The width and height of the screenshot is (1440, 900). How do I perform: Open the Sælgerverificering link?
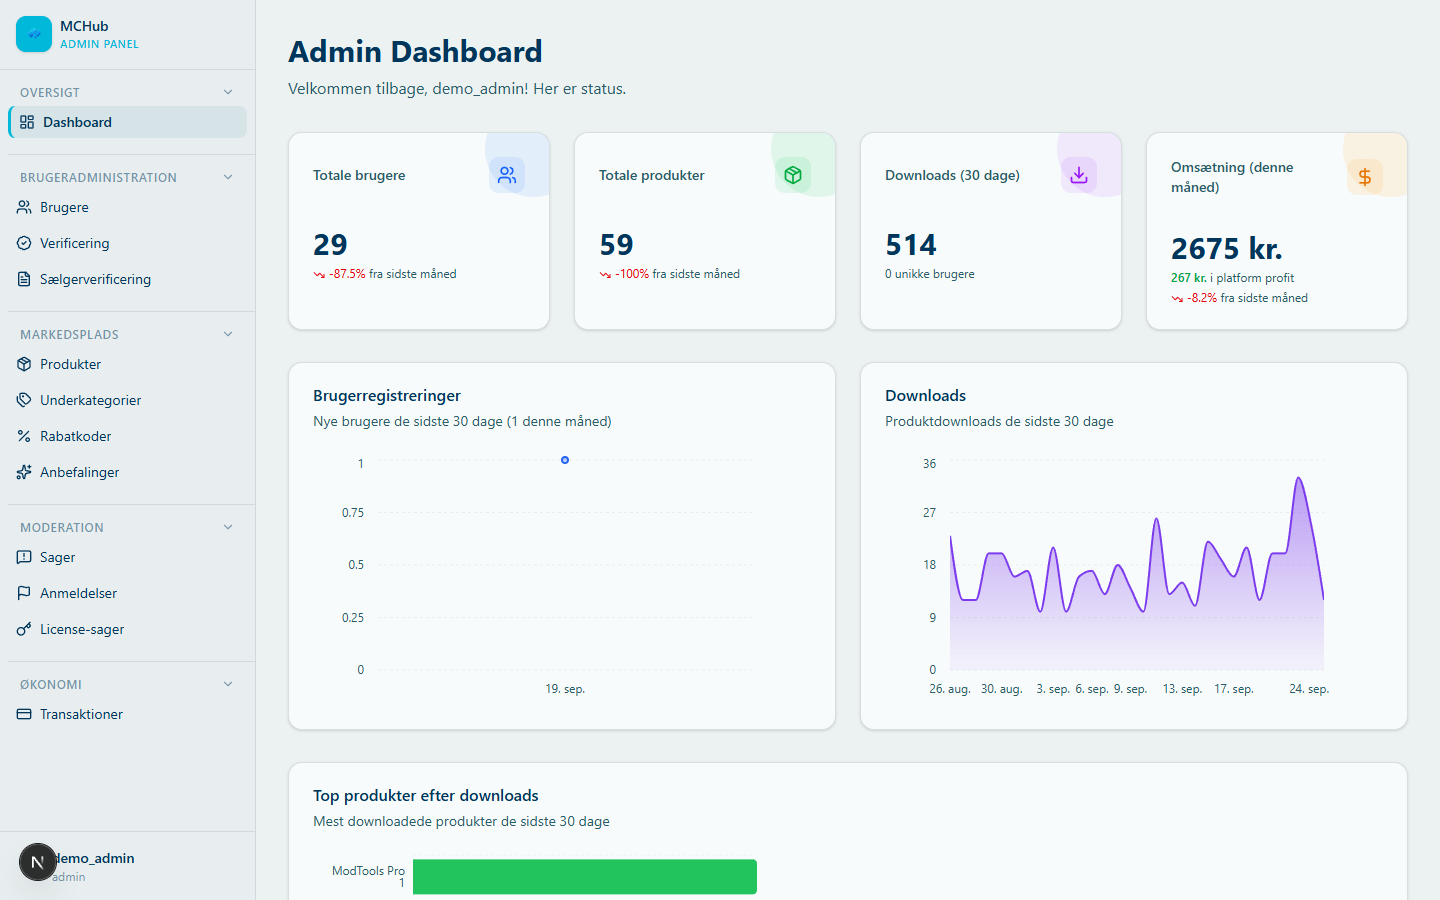[x=127, y=279]
